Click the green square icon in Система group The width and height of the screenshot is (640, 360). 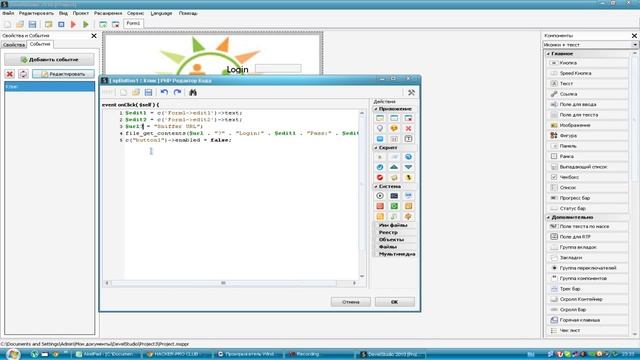(394, 206)
